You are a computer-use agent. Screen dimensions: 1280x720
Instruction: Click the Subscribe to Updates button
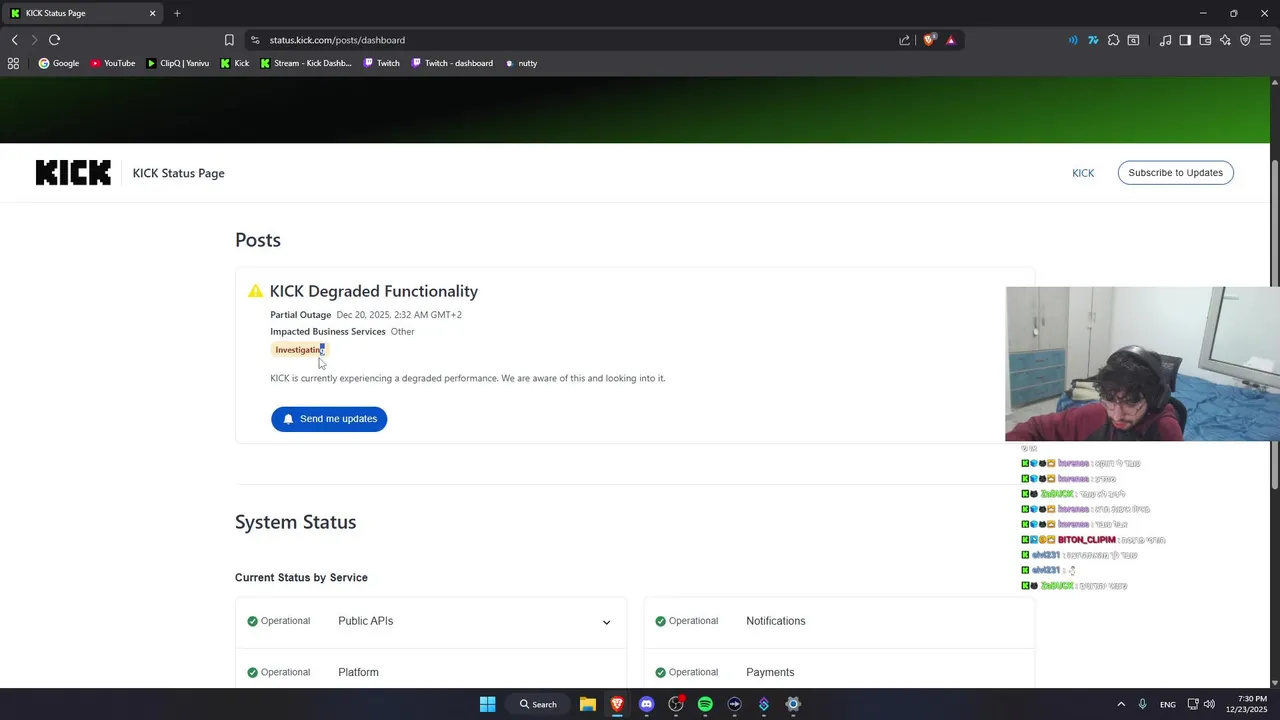(1175, 173)
